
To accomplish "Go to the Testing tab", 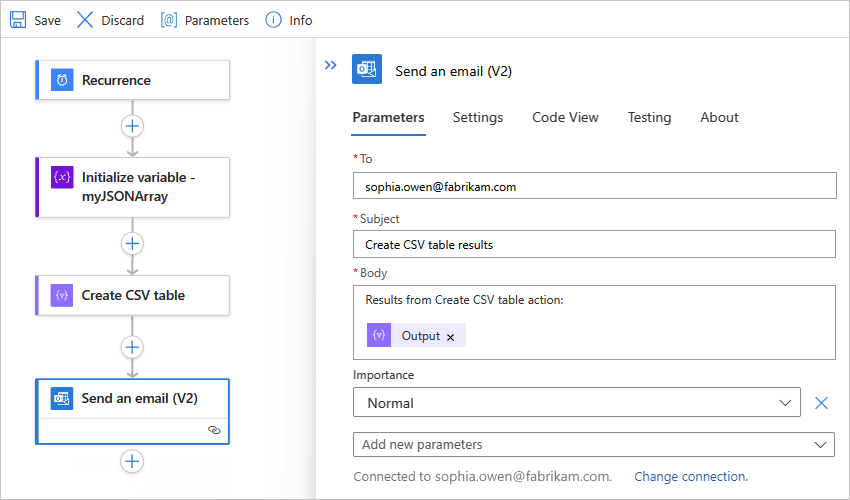I will [x=649, y=117].
